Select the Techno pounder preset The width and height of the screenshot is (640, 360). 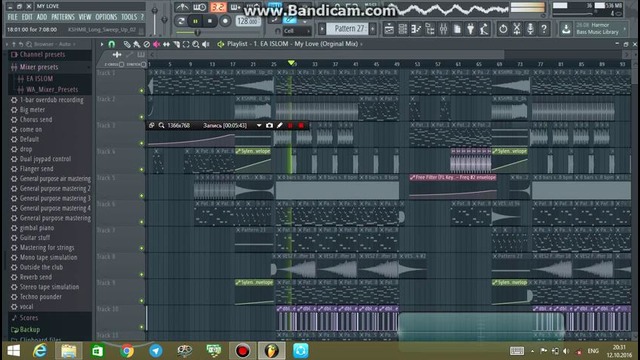(40, 297)
